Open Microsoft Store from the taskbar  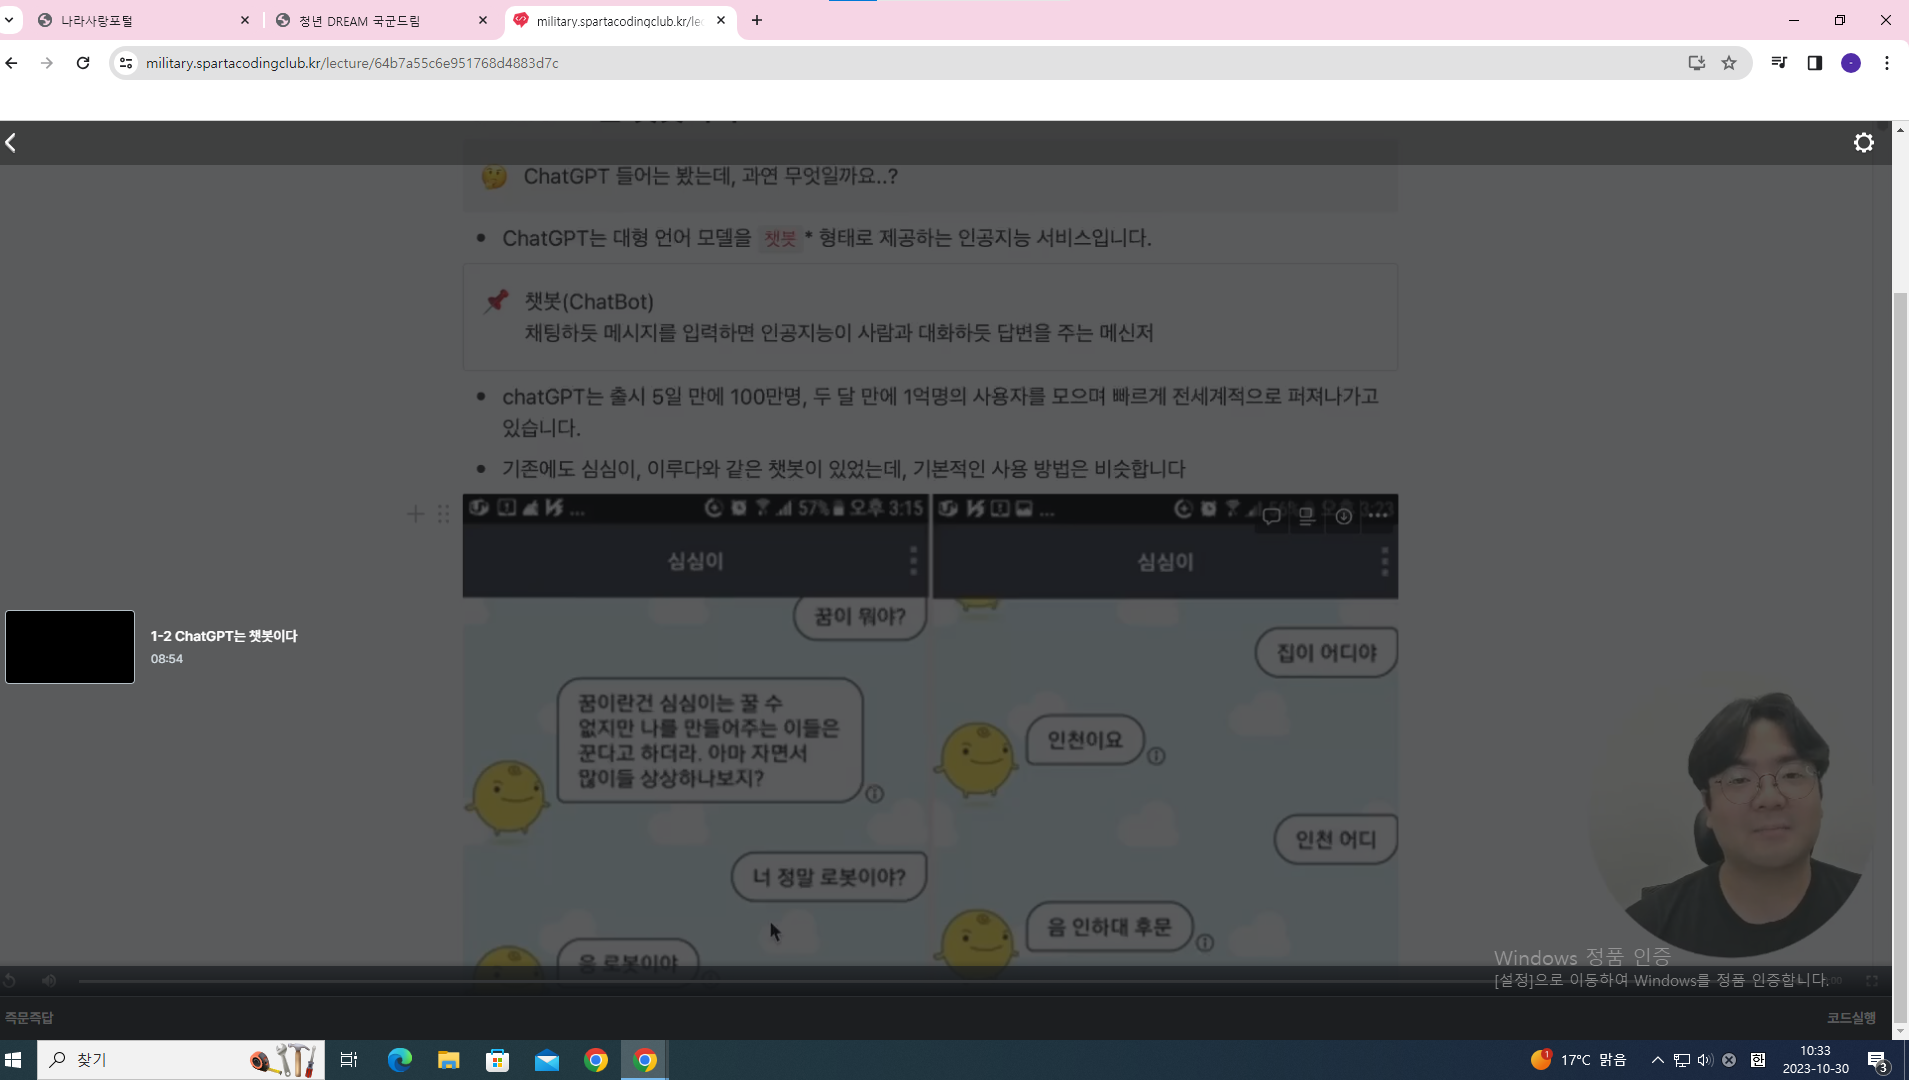pos(497,1060)
